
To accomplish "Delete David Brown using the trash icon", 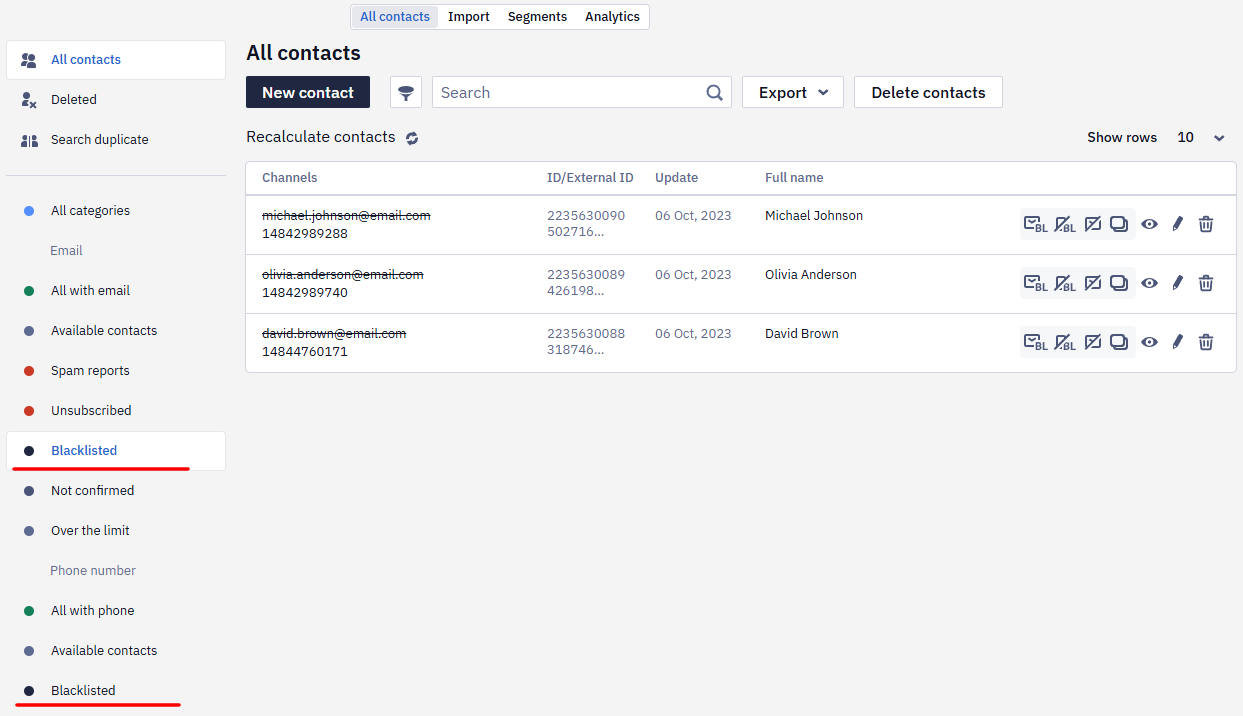I will click(1206, 342).
